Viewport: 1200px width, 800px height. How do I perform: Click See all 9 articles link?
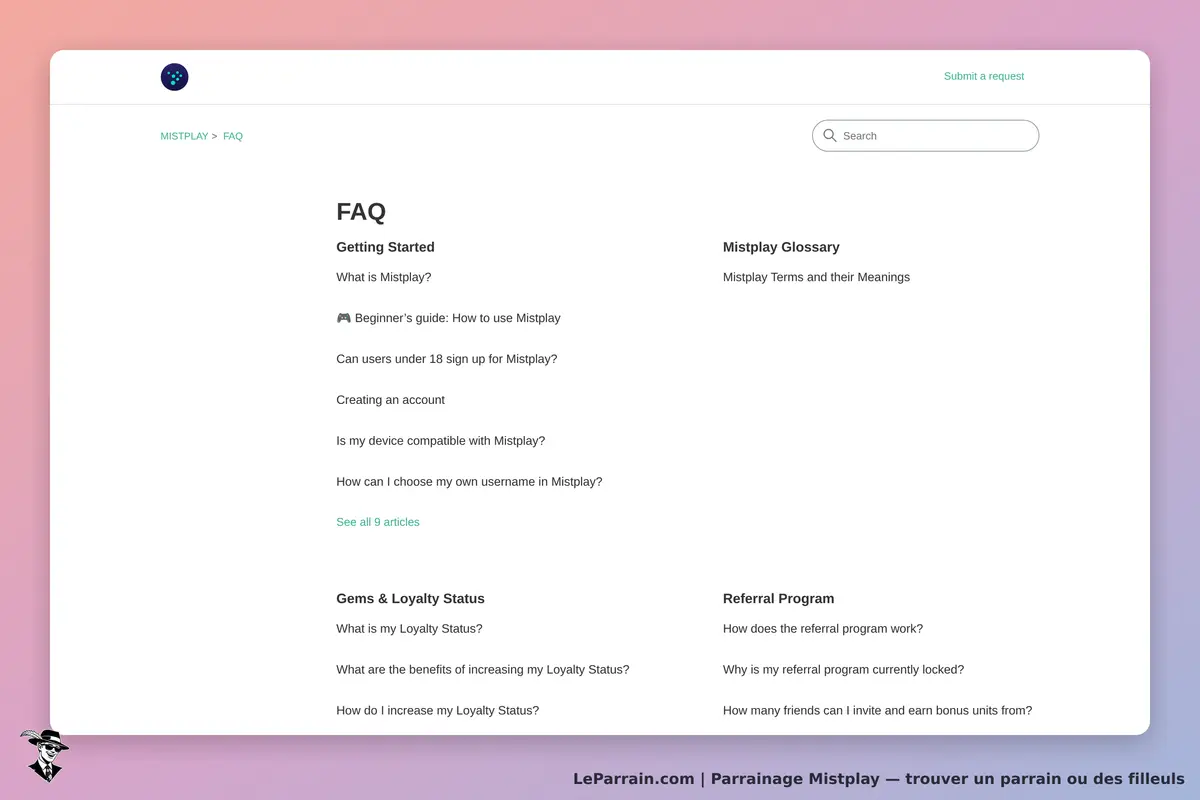pos(378,522)
